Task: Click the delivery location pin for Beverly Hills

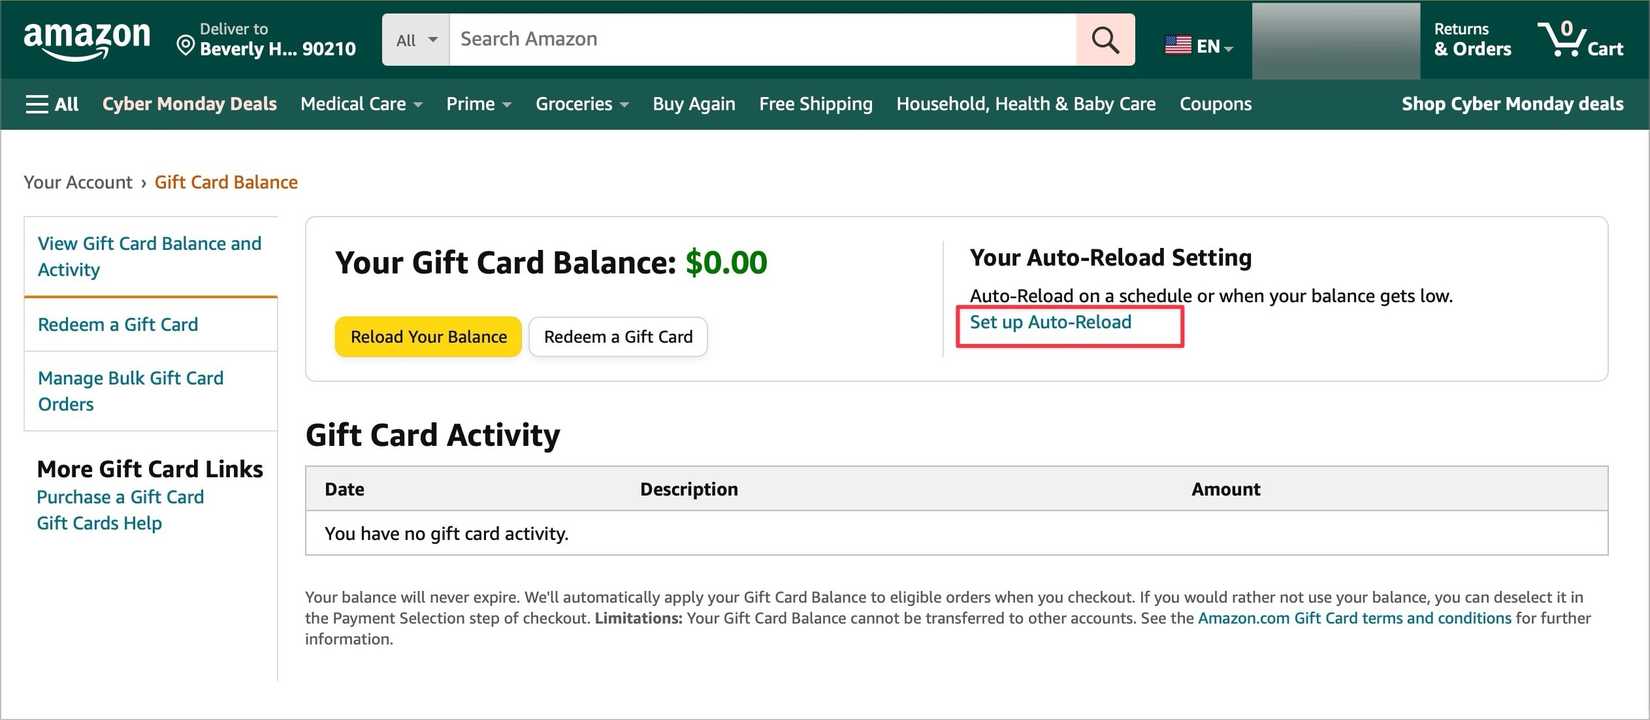Action: (185, 44)
